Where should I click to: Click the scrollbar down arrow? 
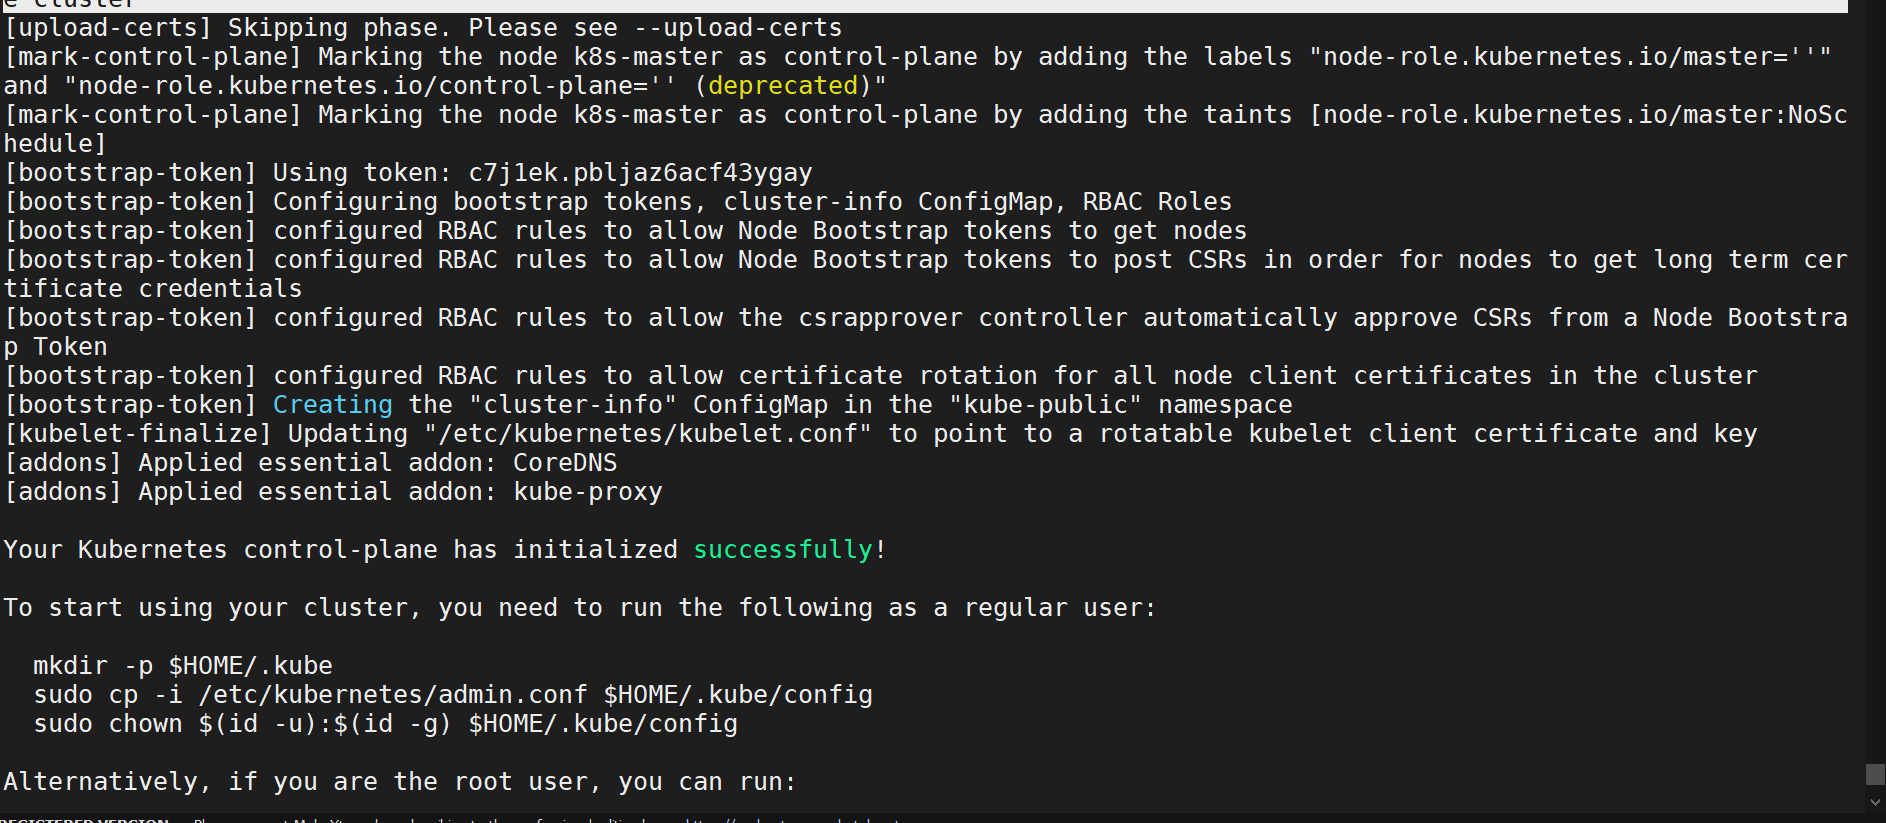click(1875, 801)
